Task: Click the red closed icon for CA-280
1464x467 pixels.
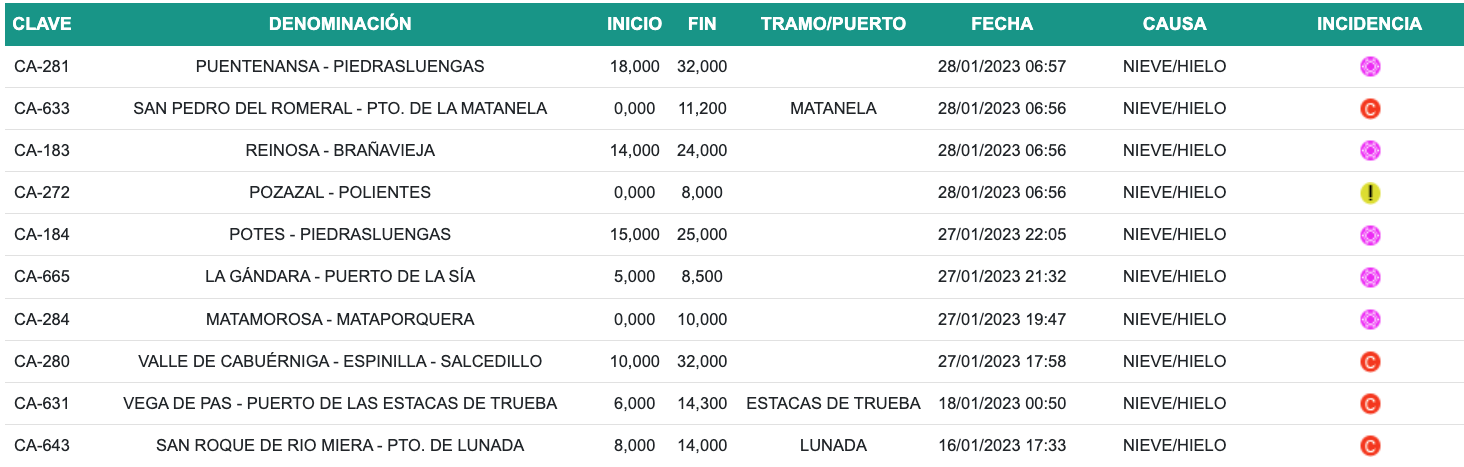Action: coord(1370,361)
